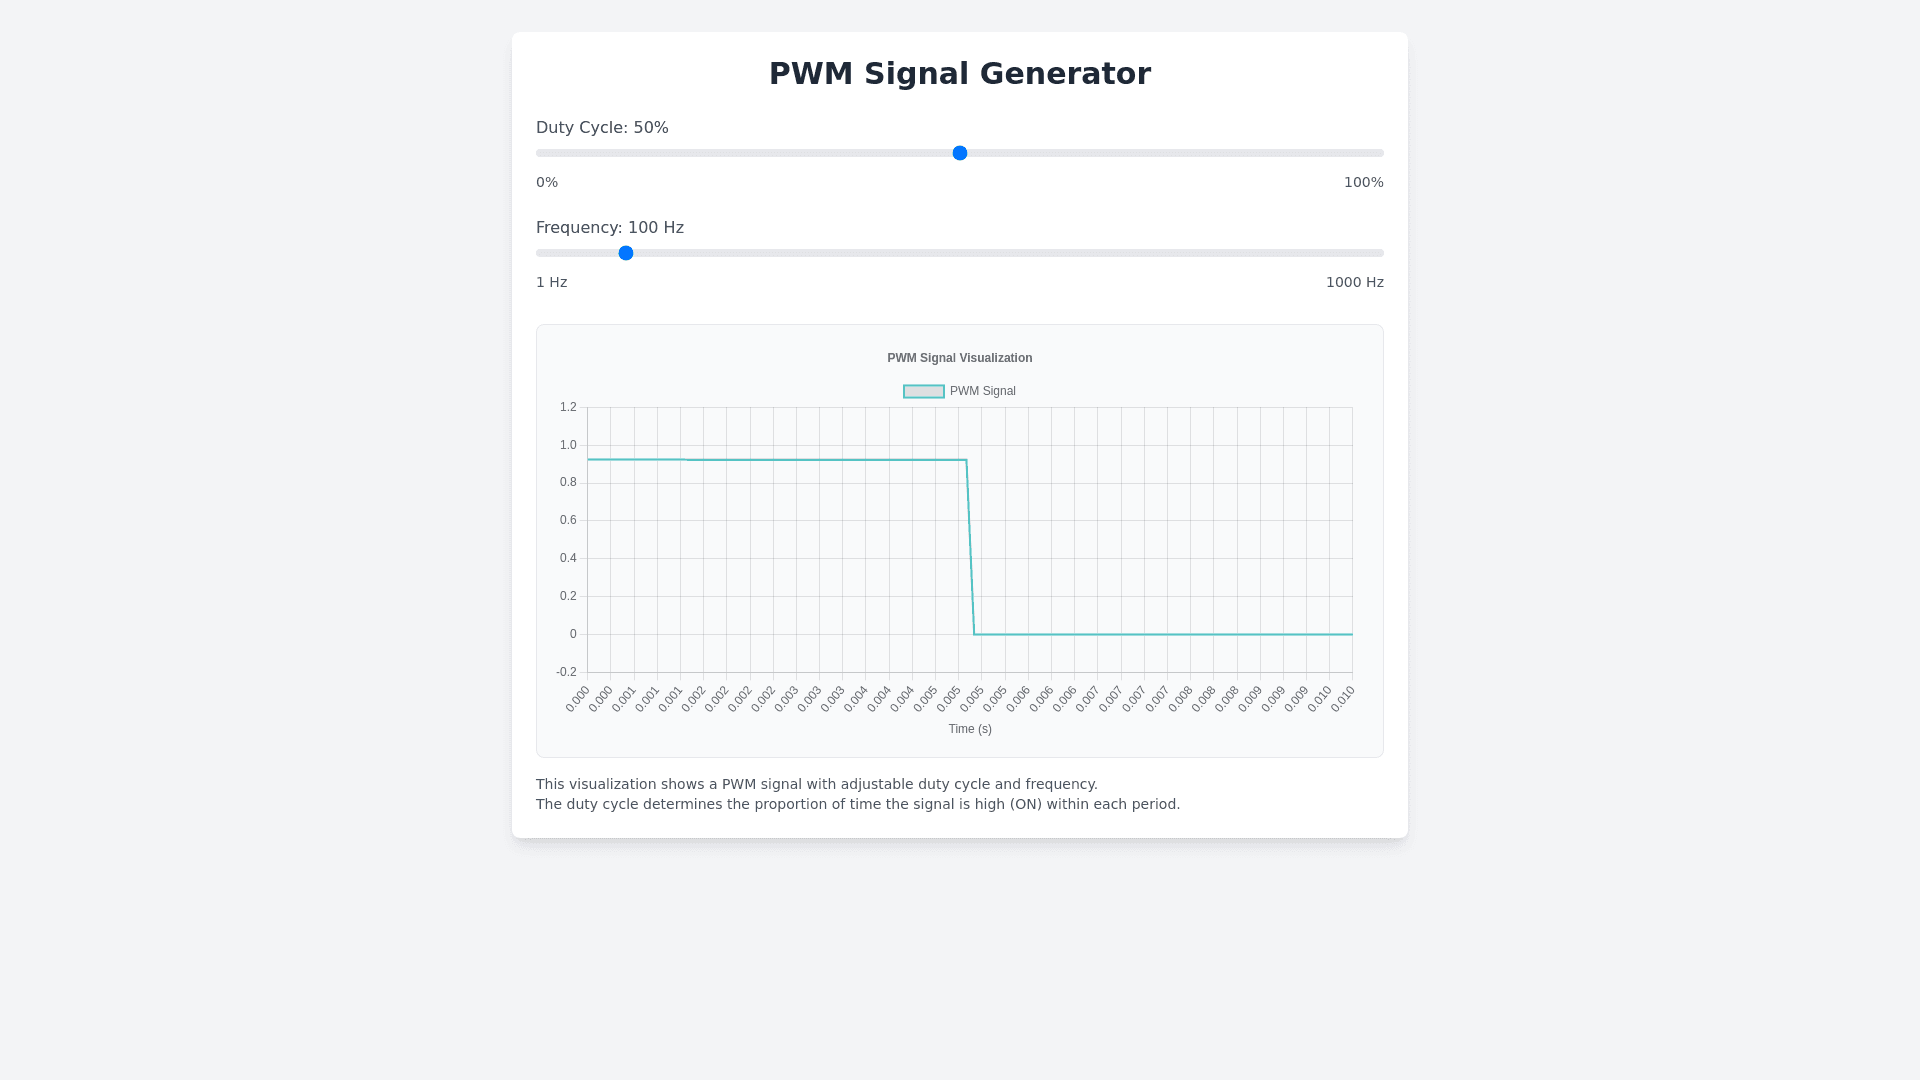Click the "1000 Hz" maximum frequency label
This screenshot has width=1920, height=1080.
point(1354,282)
